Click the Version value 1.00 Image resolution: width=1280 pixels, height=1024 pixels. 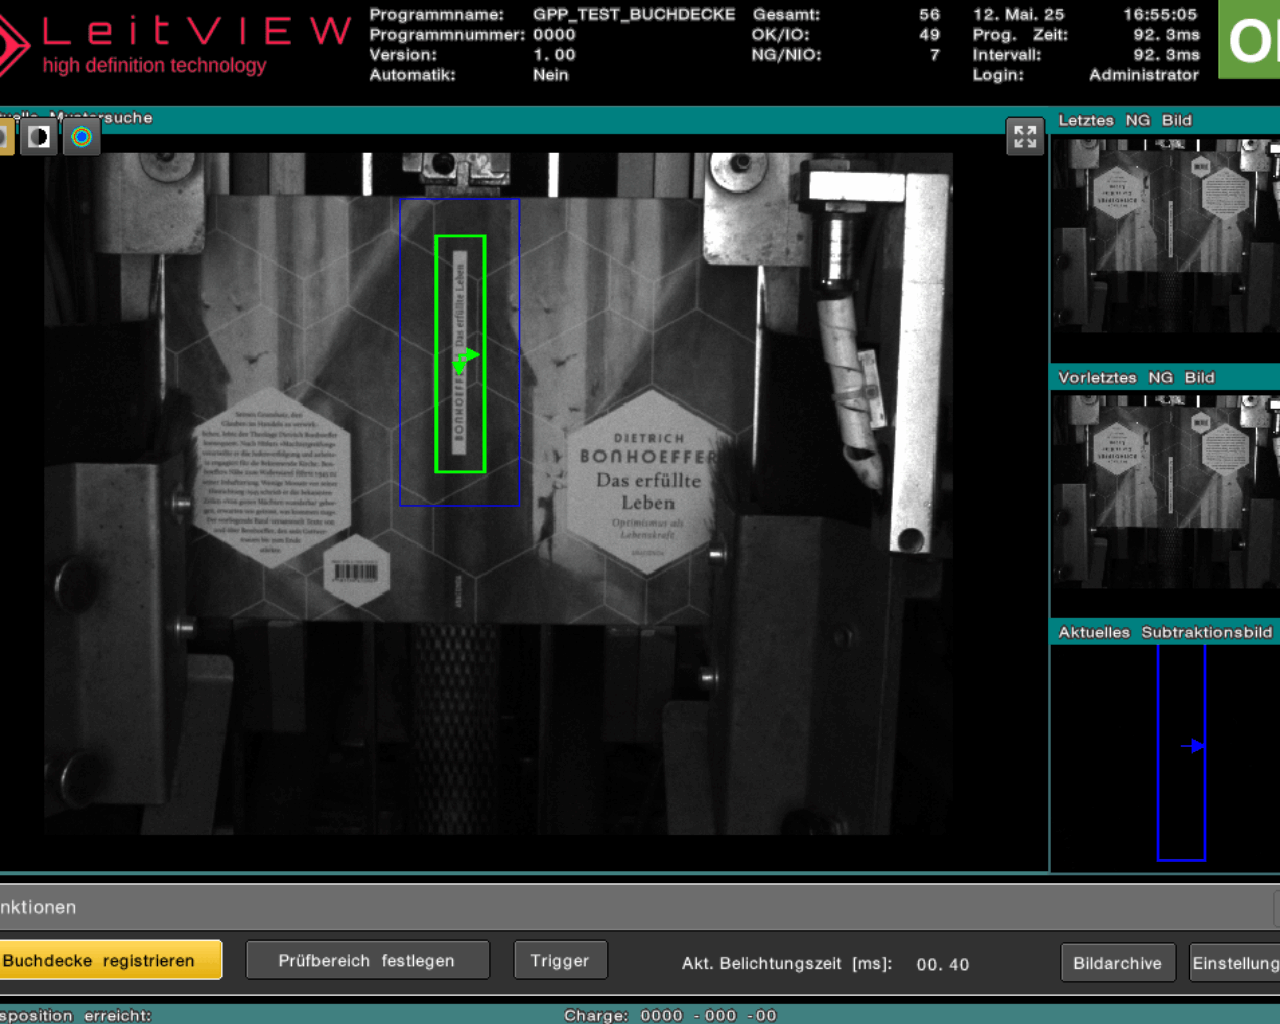(554, 55)
